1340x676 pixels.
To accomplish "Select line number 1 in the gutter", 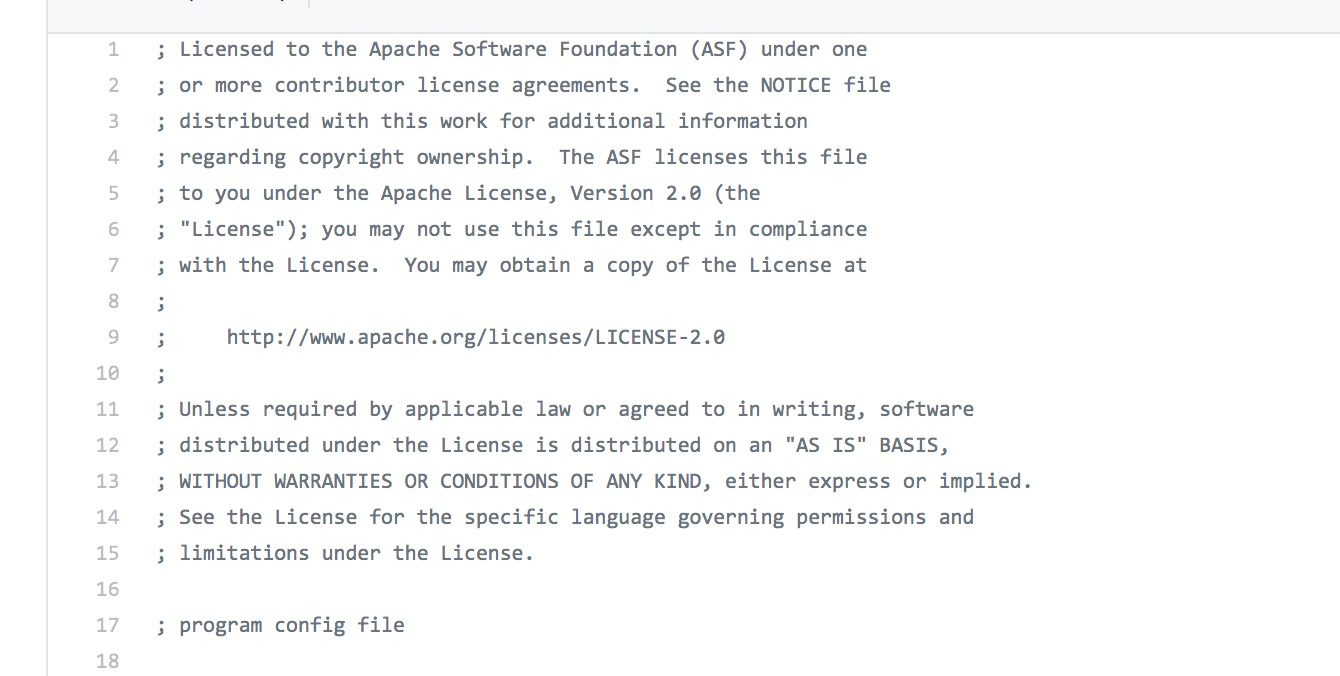I will [113, 49].
